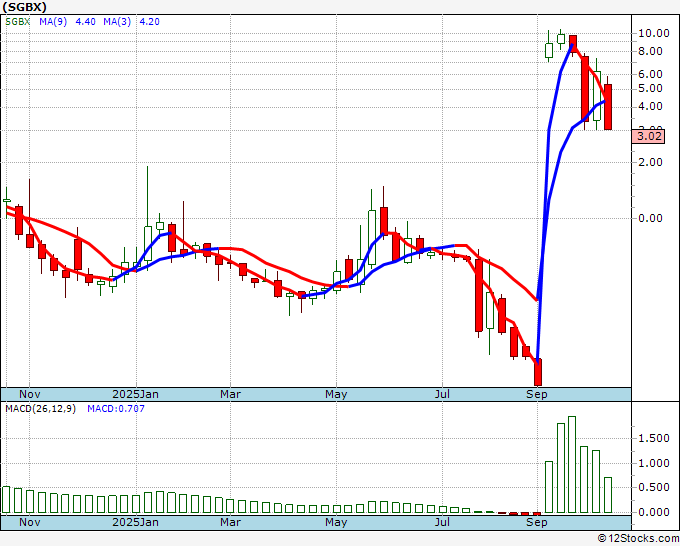Click Jul on the price chart time axis
Image resolution: width=680 pixels, height=546 pixels.
[x=442, y=394]
